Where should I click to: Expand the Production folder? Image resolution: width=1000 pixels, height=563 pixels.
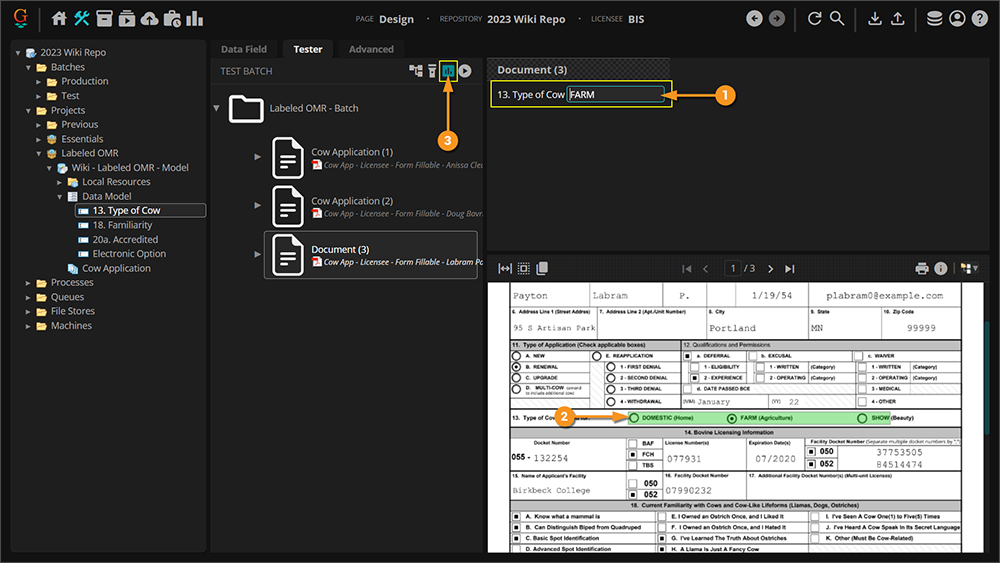coord(38,82)
